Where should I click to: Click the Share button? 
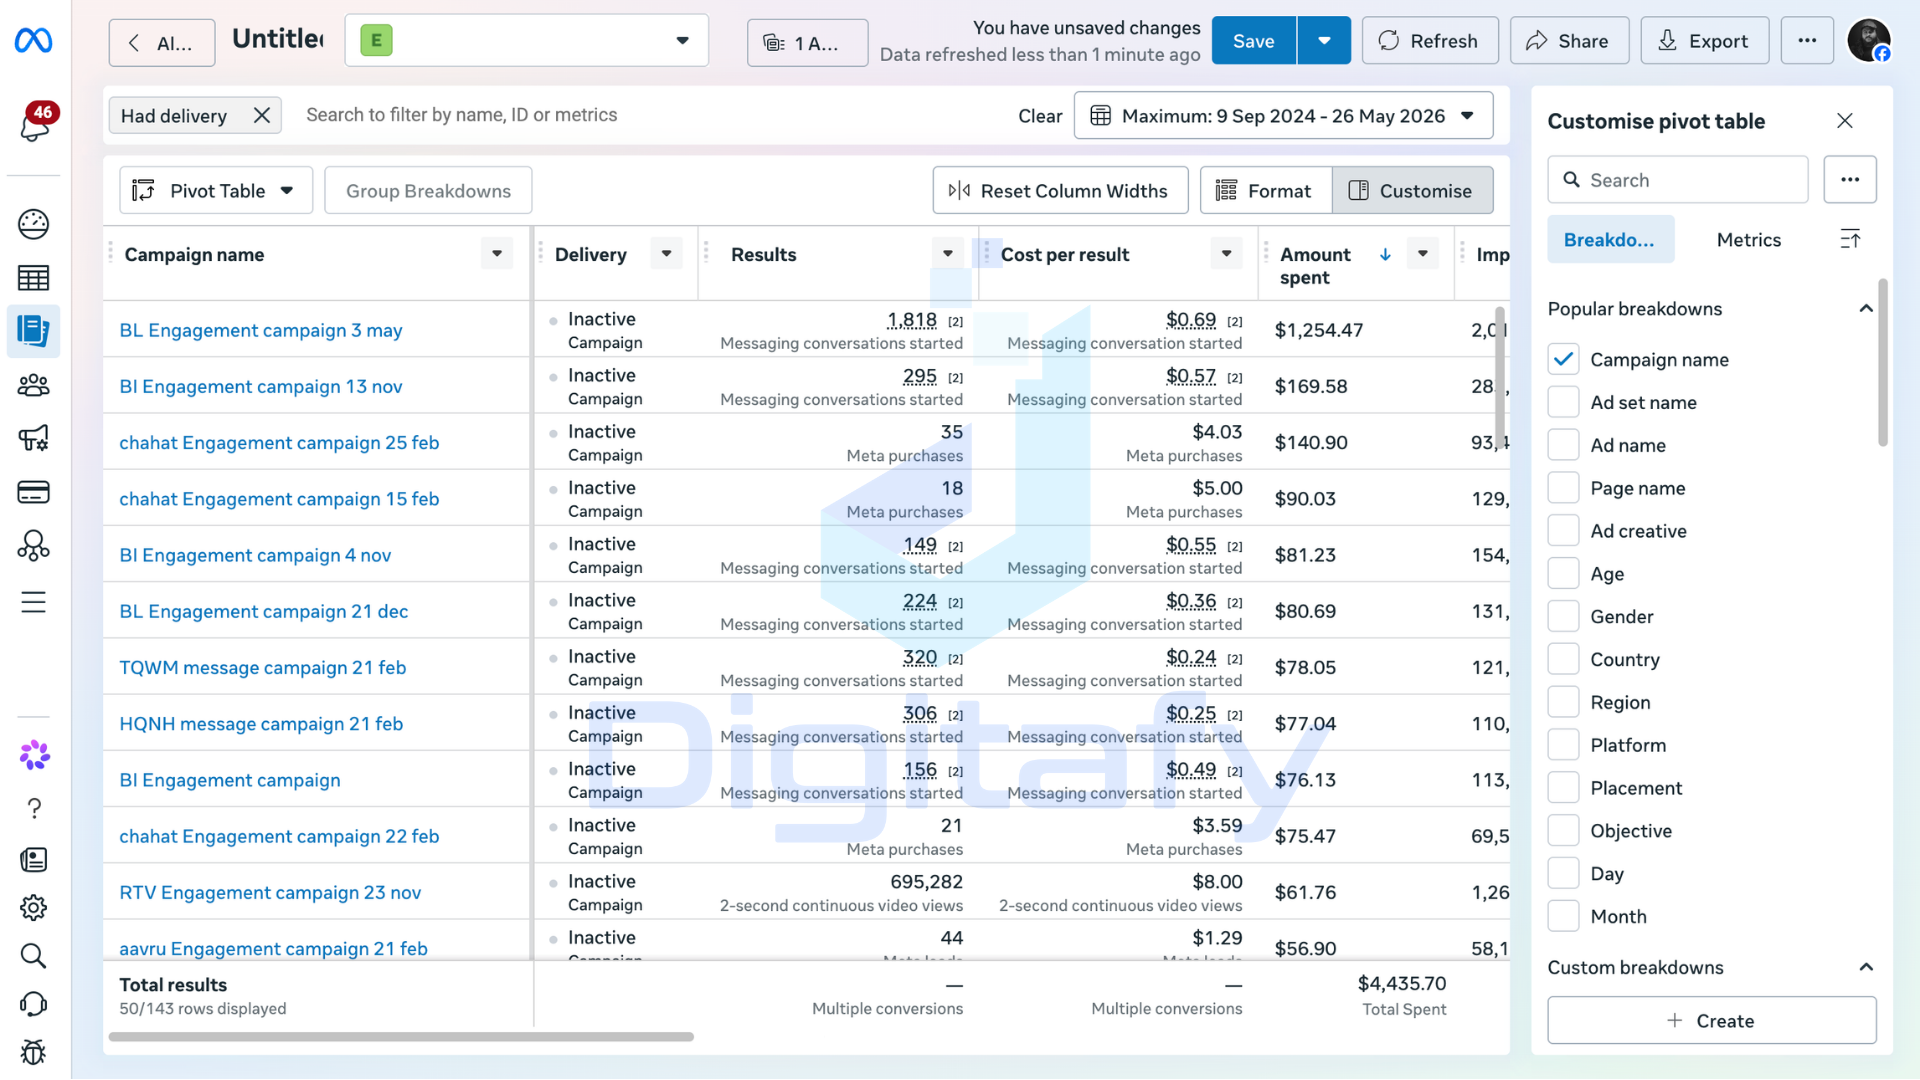(x=1569, y=41)
